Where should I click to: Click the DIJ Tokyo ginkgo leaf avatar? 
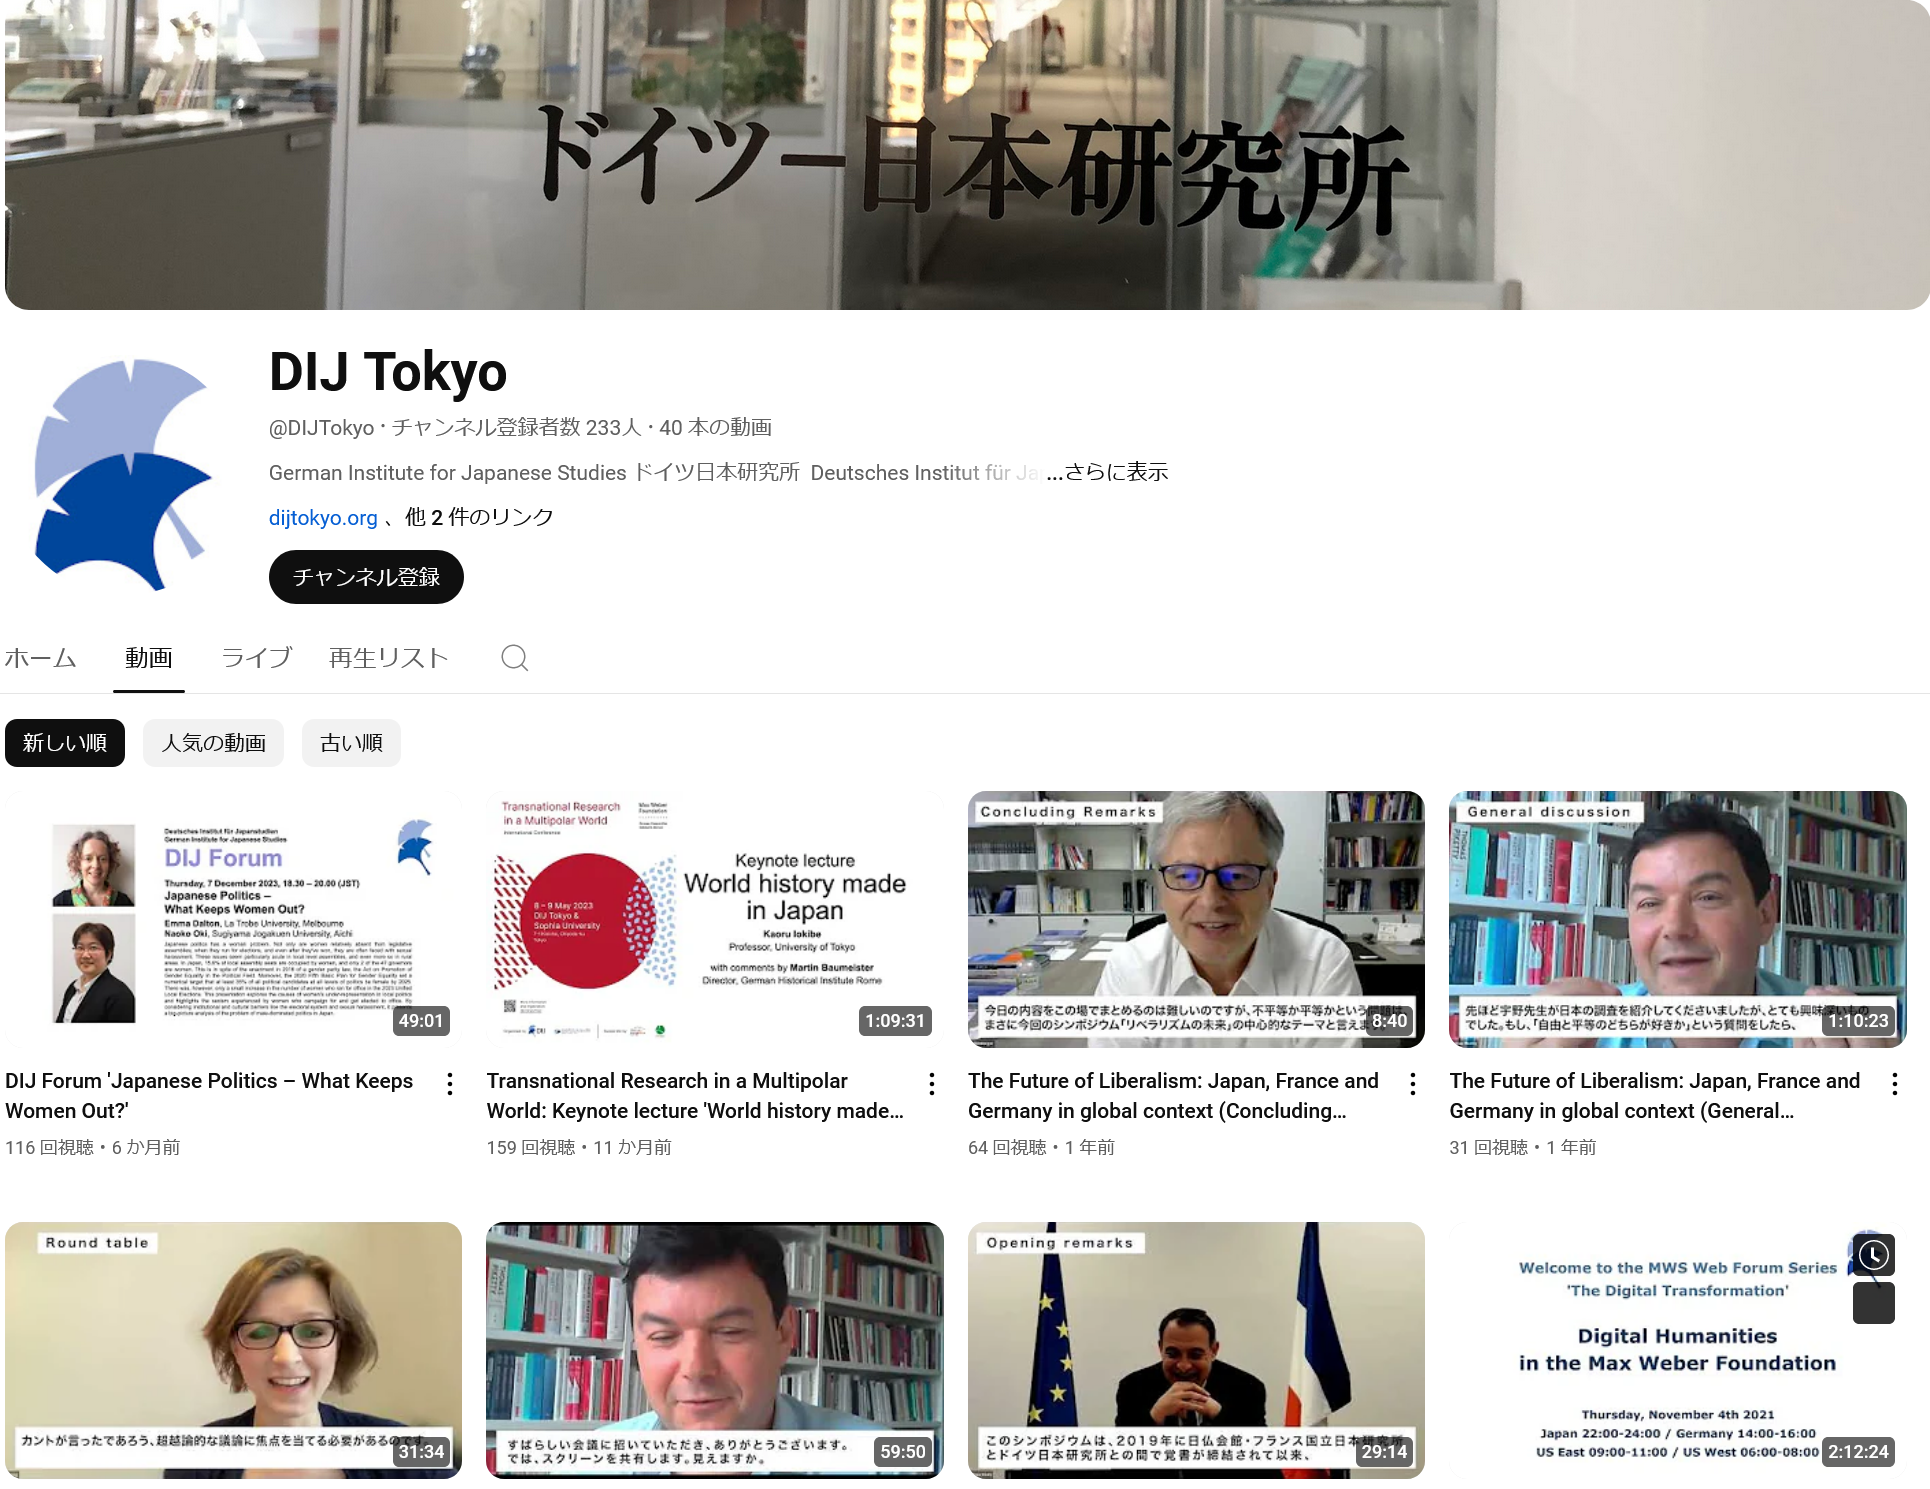point(124,475)
